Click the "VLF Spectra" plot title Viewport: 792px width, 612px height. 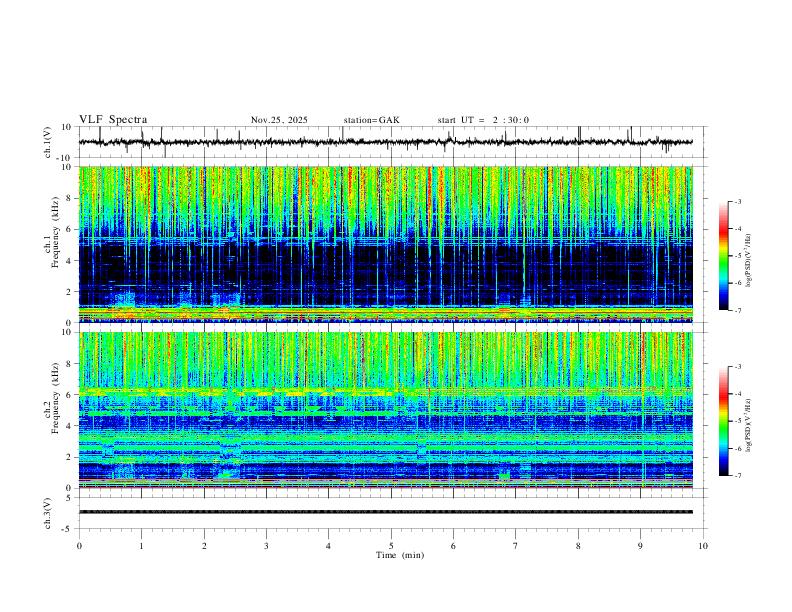click(113, 120)
